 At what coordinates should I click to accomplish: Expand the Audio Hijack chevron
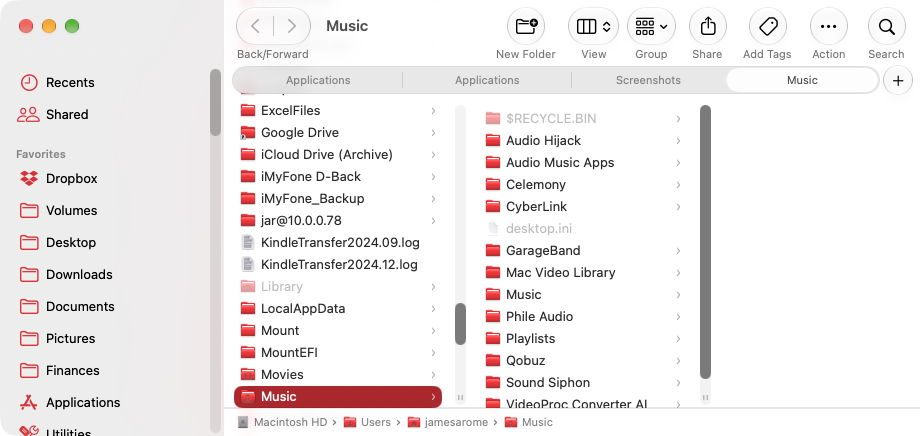tap(678, 140)
